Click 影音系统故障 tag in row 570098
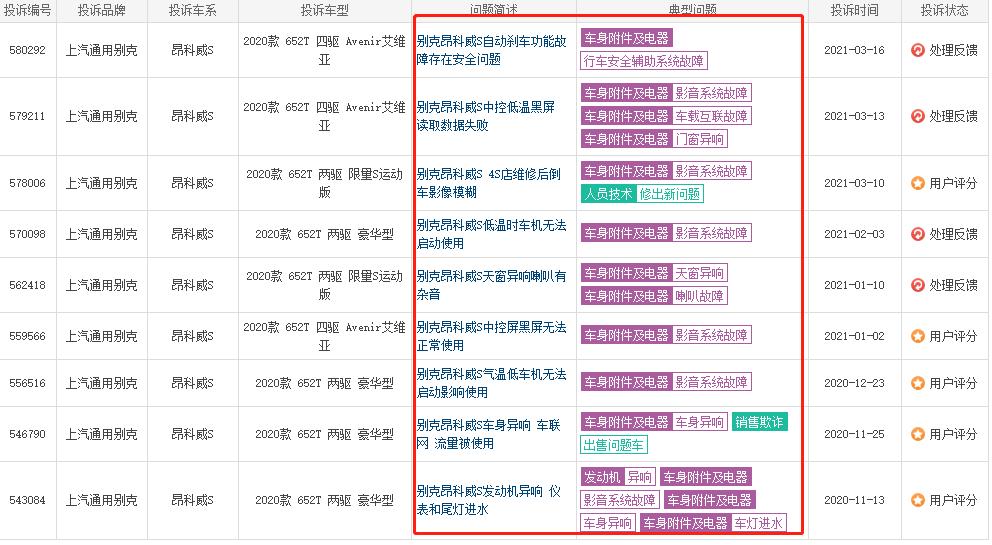The image size is (992, 545). coord(711,233)
